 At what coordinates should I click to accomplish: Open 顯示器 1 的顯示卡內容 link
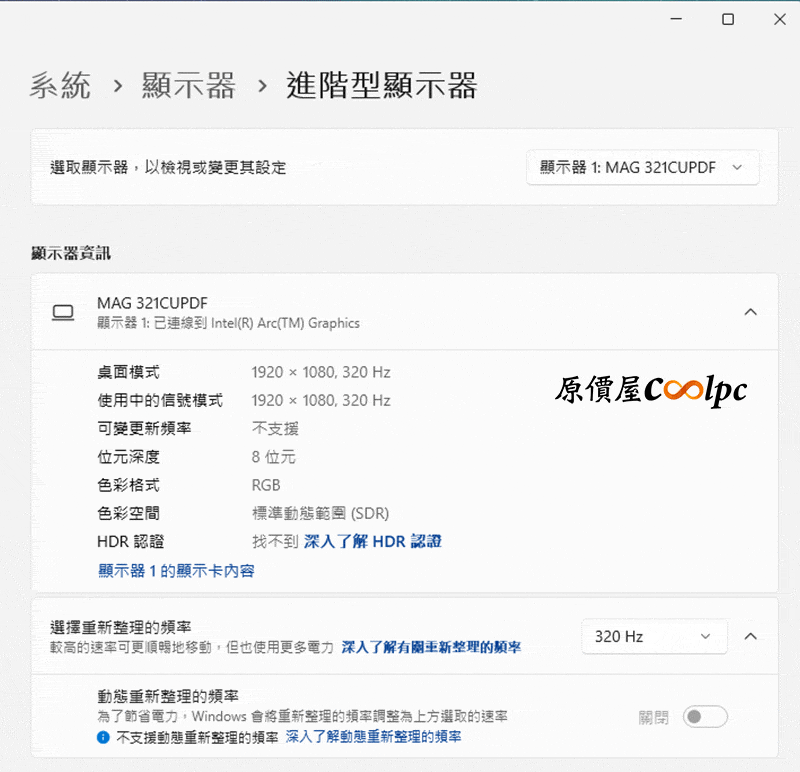[176, 571]
